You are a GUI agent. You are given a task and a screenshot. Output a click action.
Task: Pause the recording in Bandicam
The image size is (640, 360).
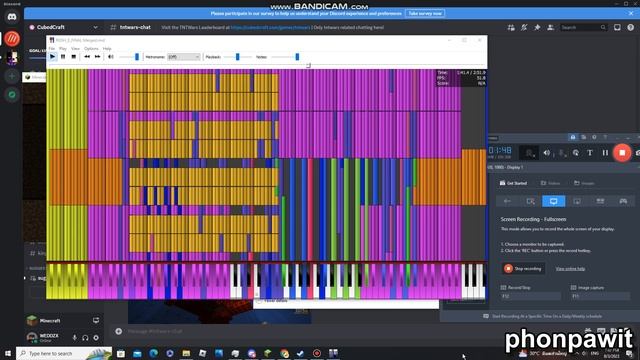pyautogui.click(x=605, y=153)
